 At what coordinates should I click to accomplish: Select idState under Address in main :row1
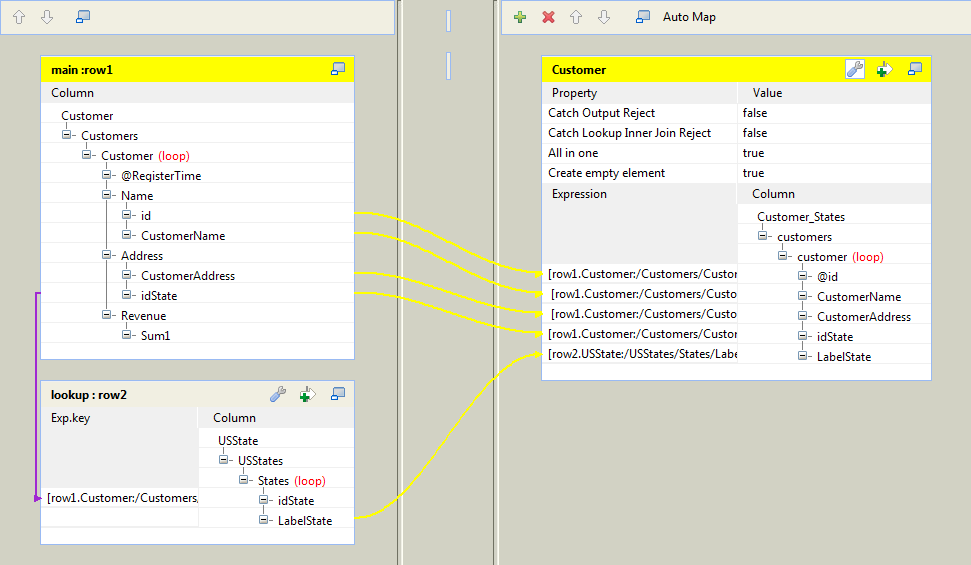pyautogui.click(x=159, y=296)
